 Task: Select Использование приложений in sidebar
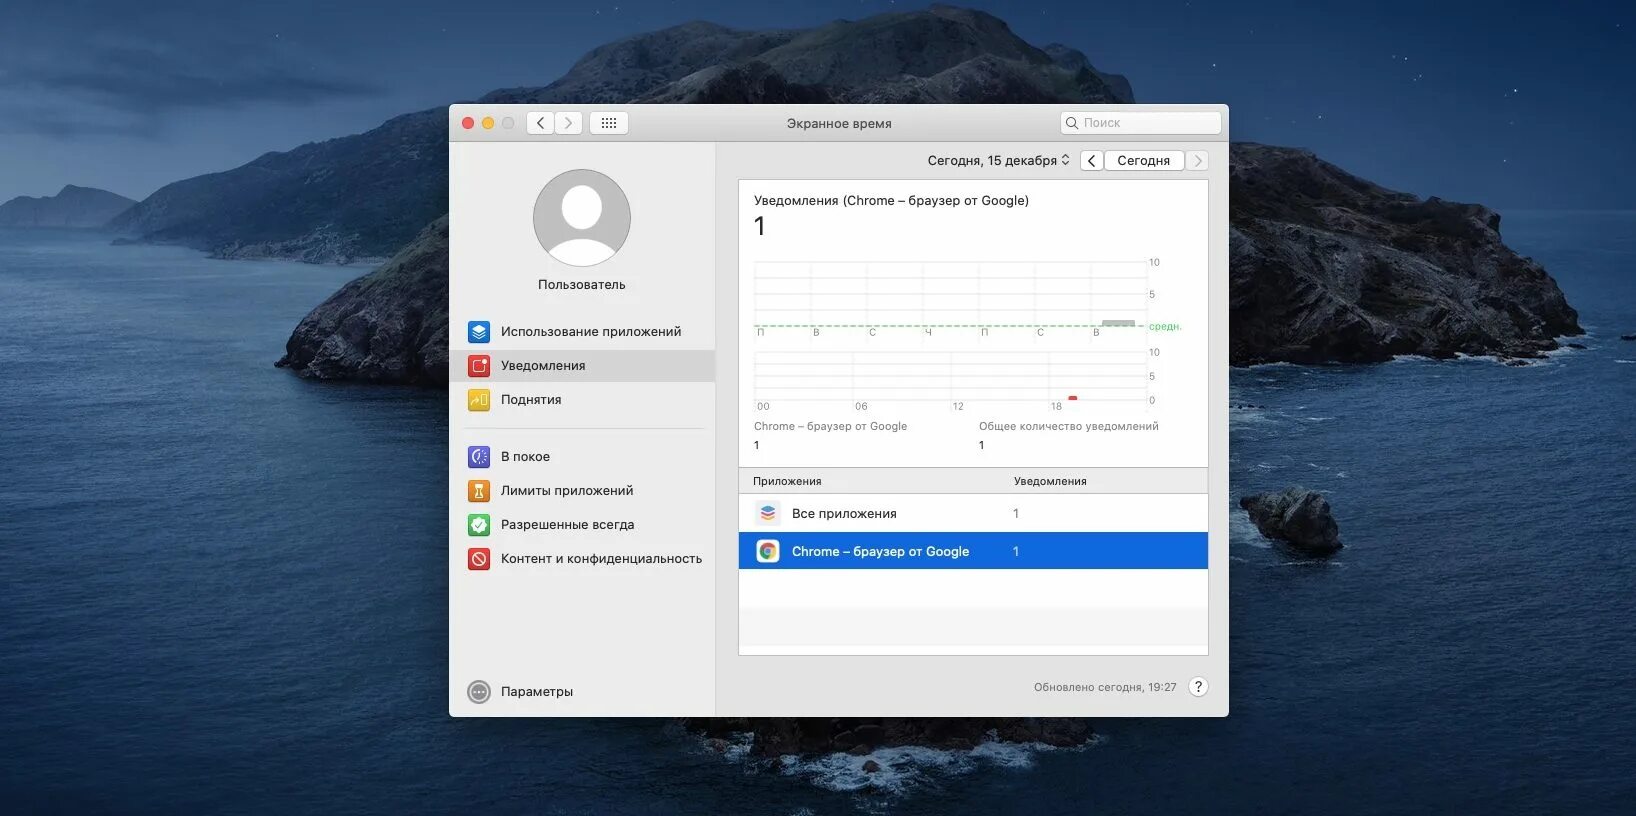591,331
